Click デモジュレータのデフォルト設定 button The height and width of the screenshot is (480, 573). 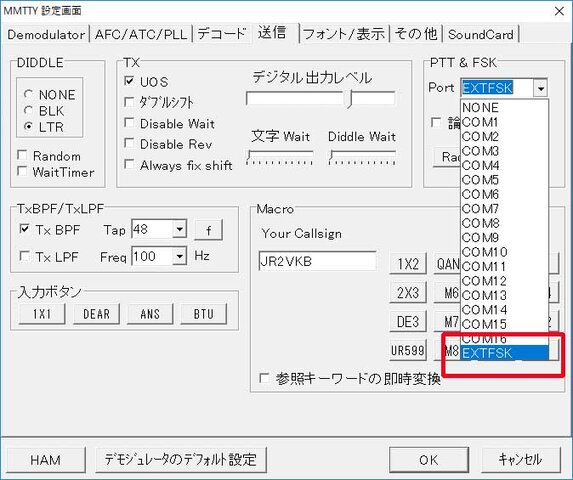(181, 460)
